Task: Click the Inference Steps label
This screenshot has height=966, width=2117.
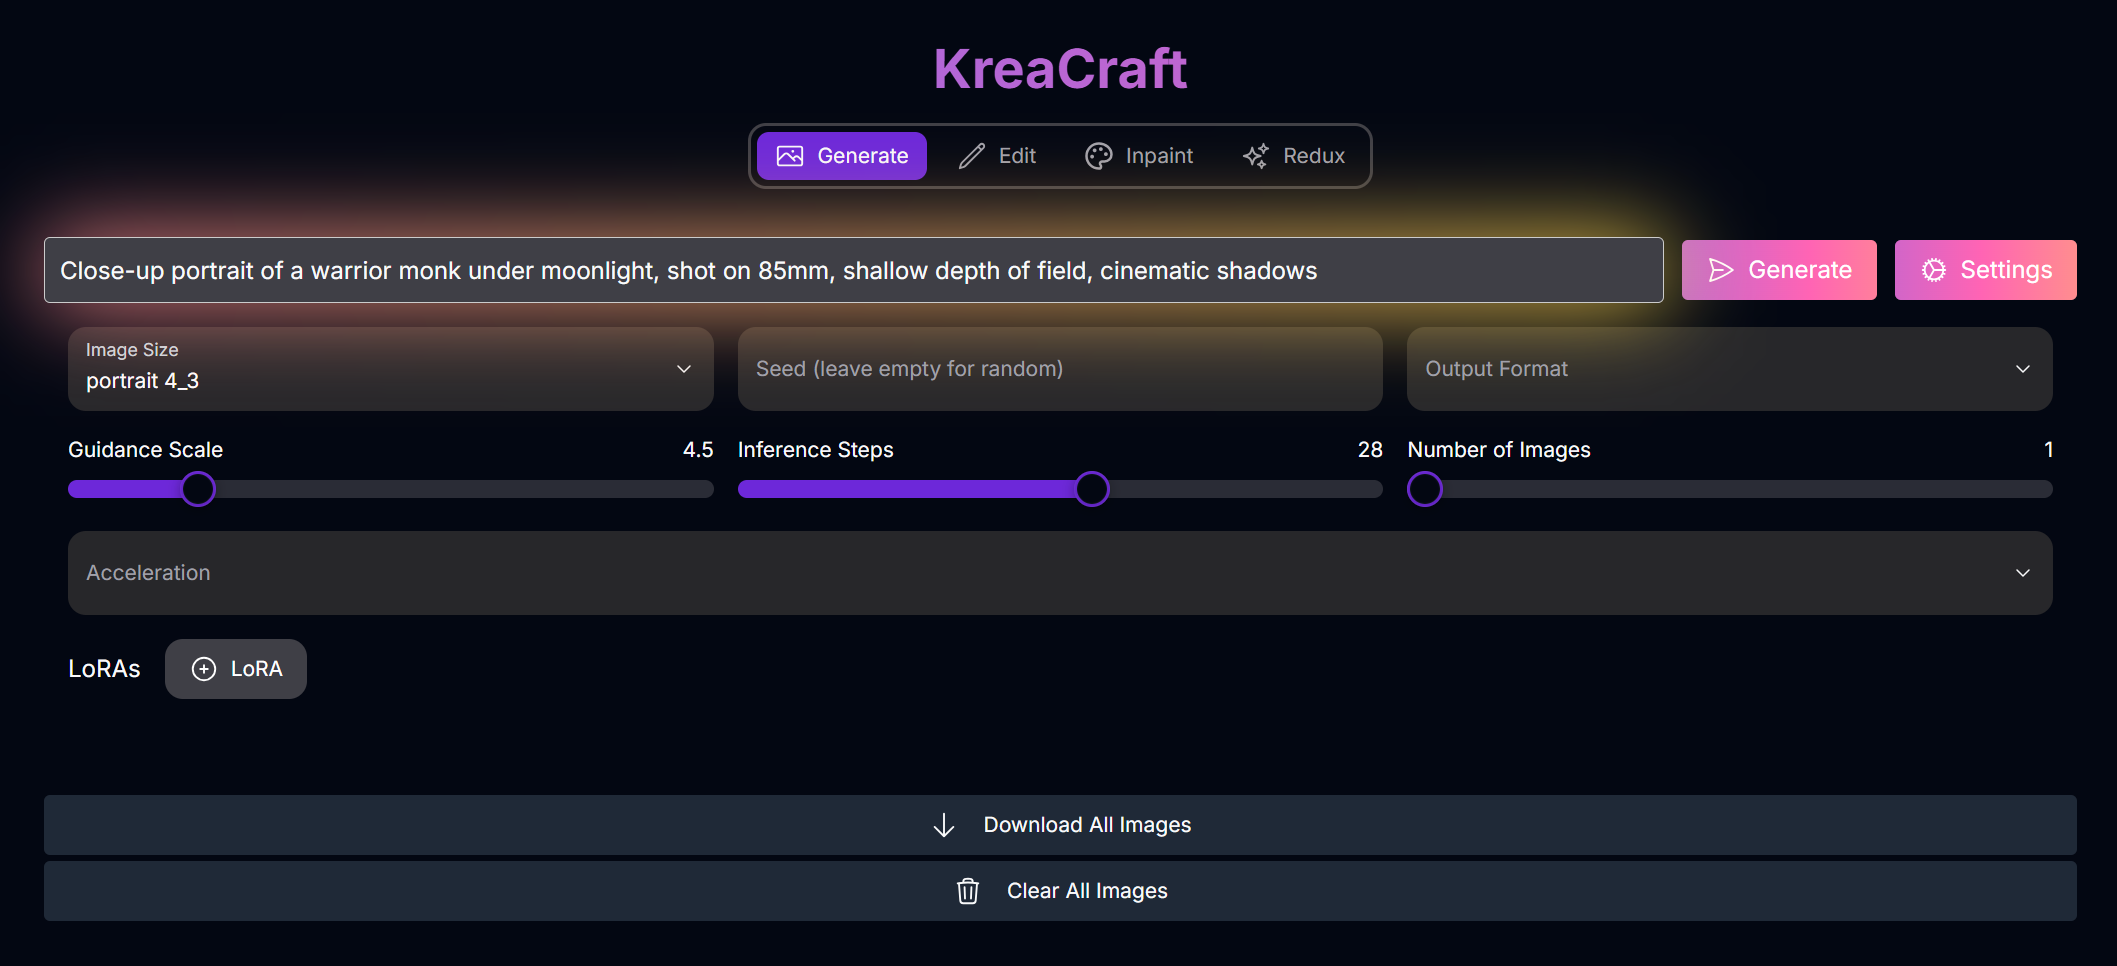Action: tap(816, 450)
